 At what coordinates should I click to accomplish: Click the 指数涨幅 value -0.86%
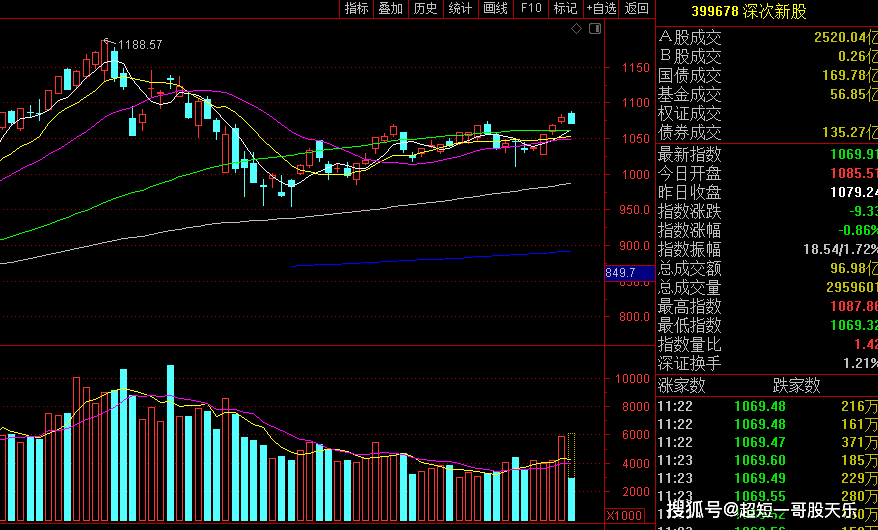tap(858, 231)
